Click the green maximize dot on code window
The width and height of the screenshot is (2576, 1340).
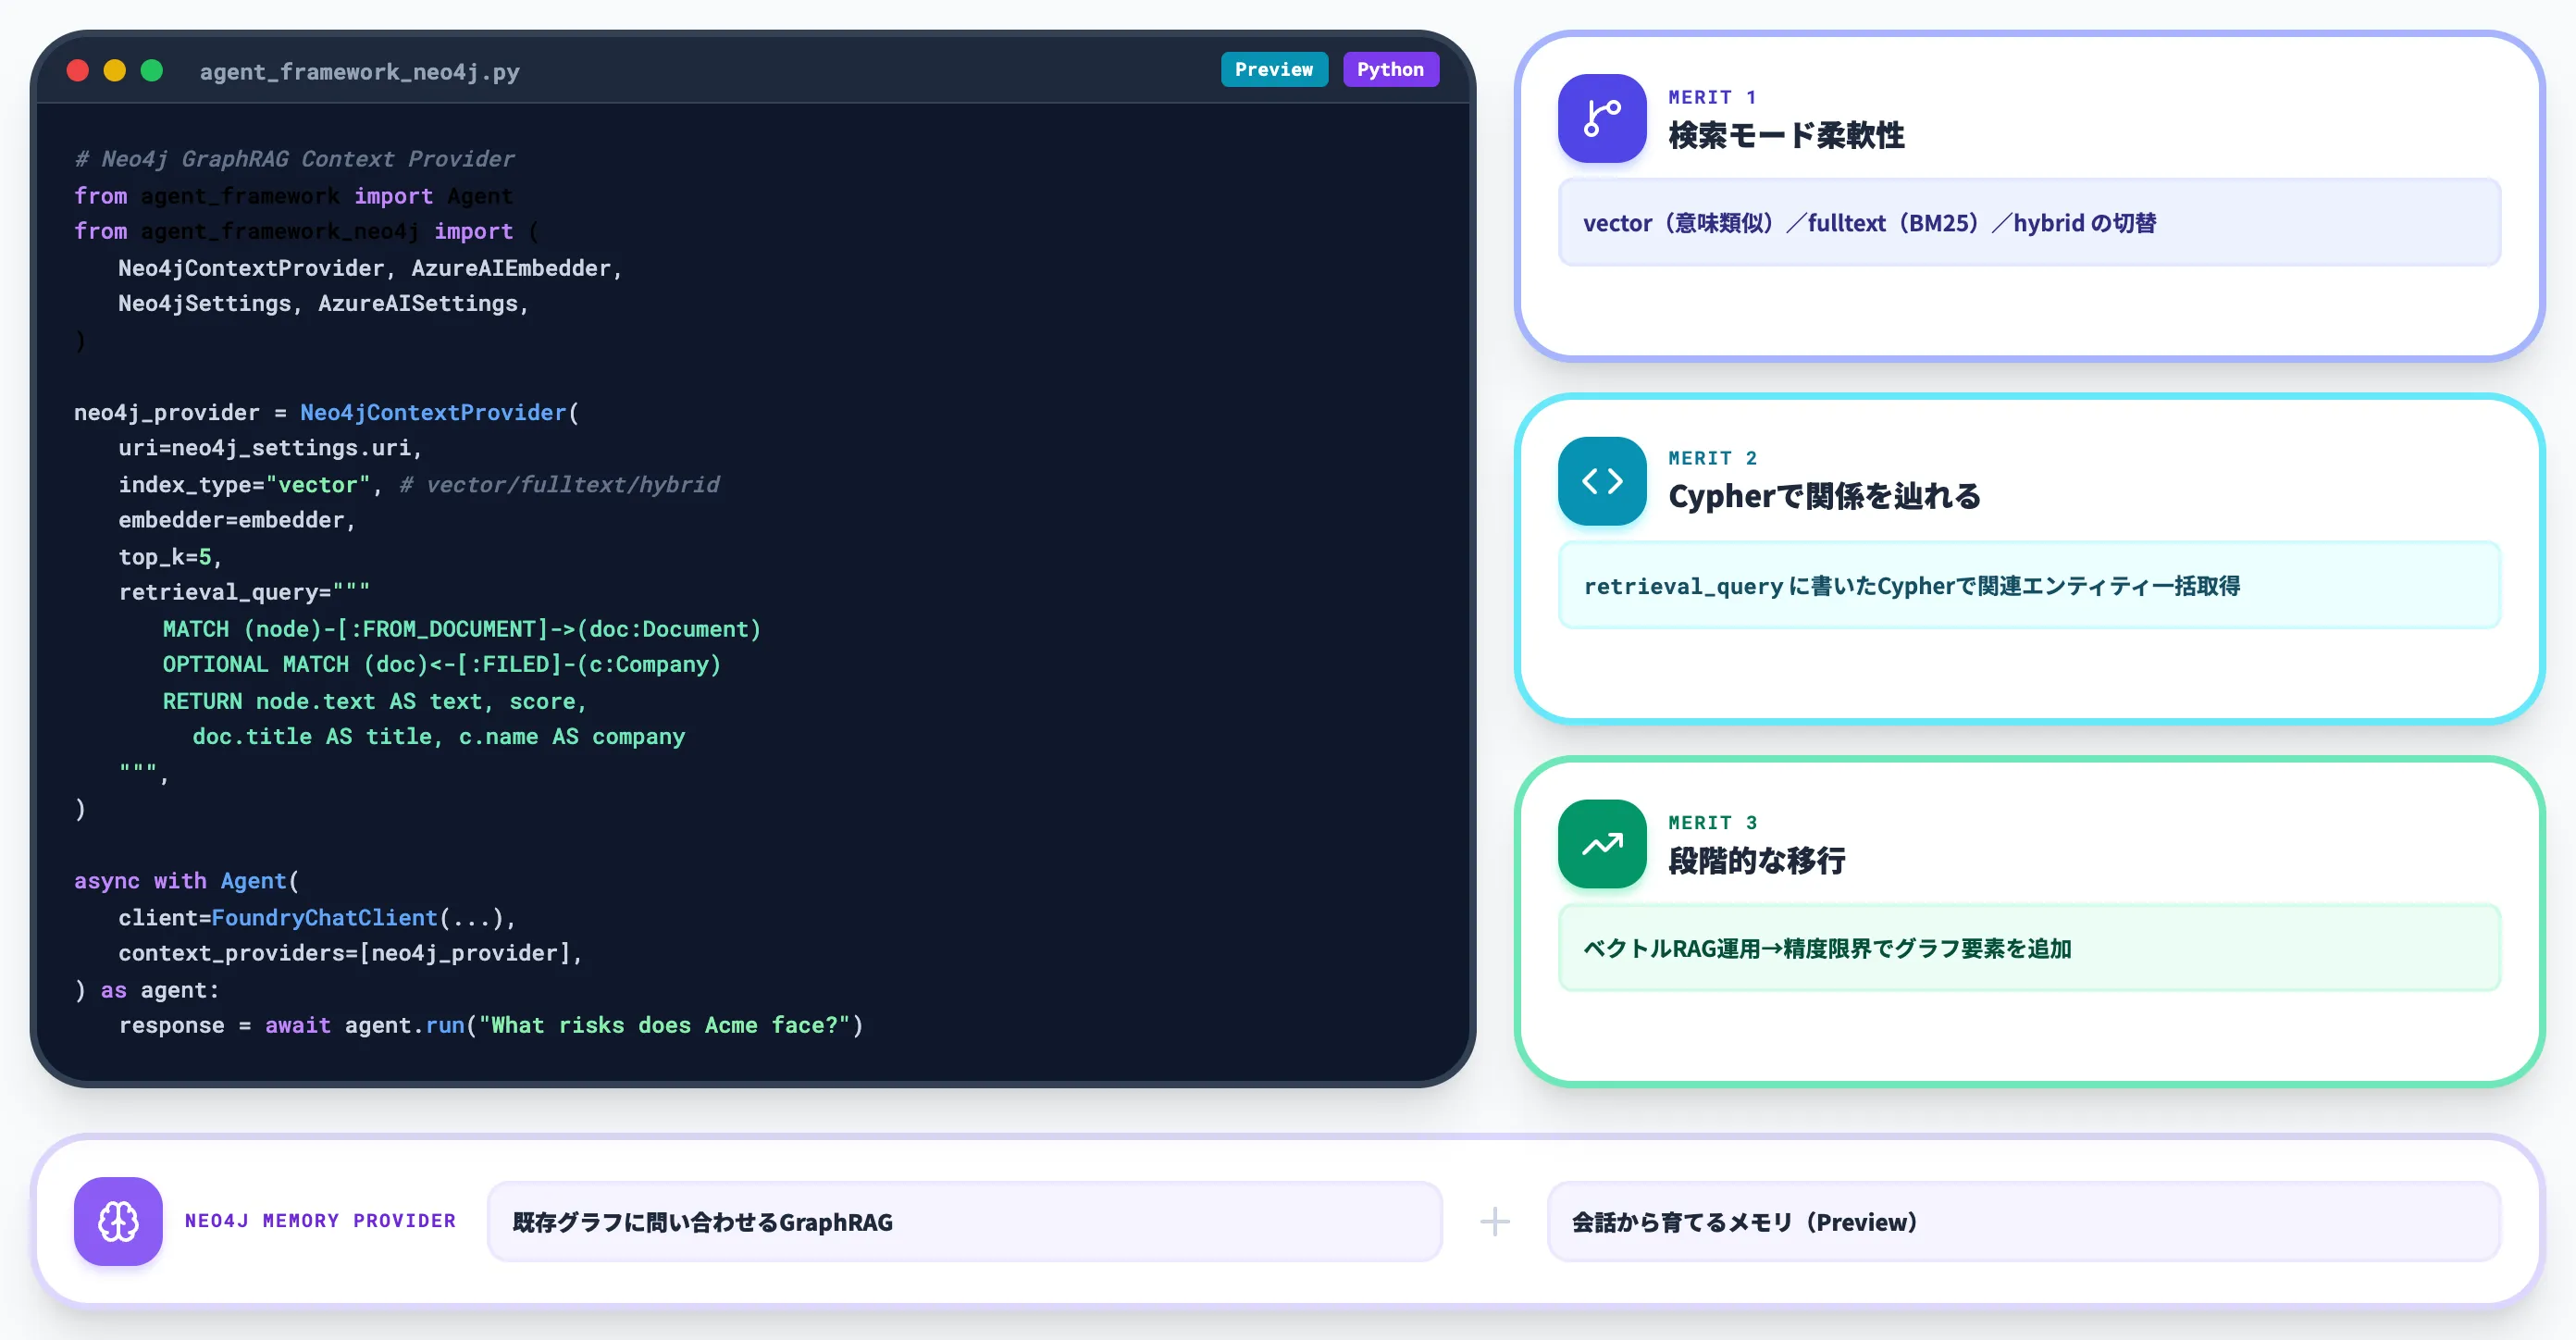(x=152, y=70)
